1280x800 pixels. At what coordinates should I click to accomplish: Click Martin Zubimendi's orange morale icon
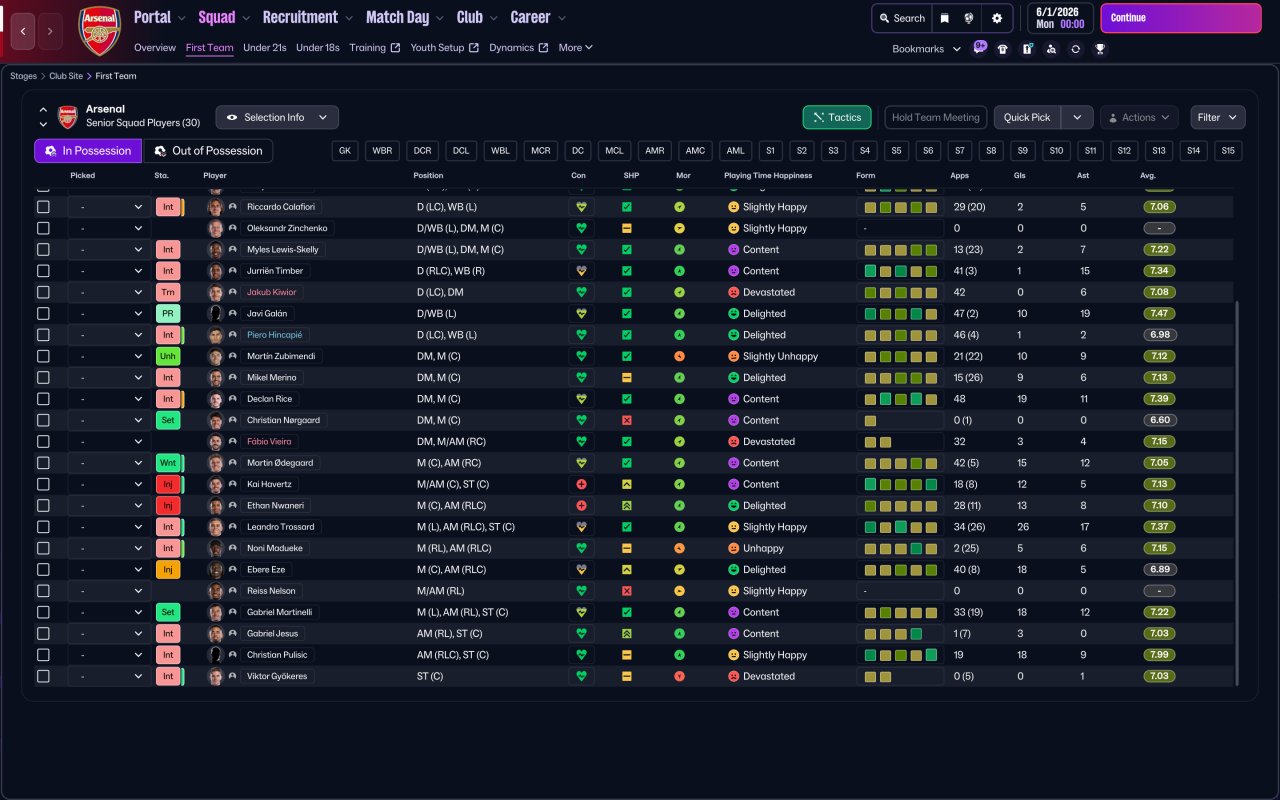click(x=680, y=356)
